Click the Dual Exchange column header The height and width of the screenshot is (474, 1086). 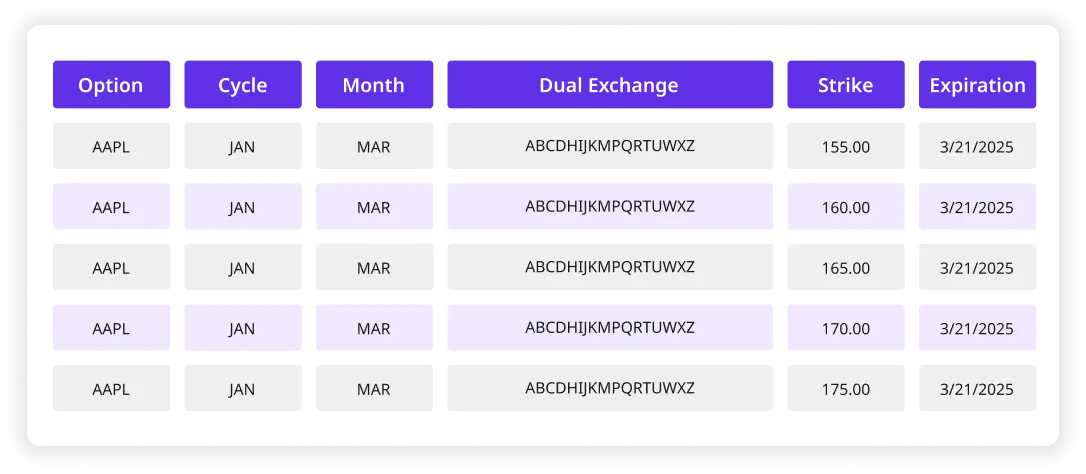point(610,85)
